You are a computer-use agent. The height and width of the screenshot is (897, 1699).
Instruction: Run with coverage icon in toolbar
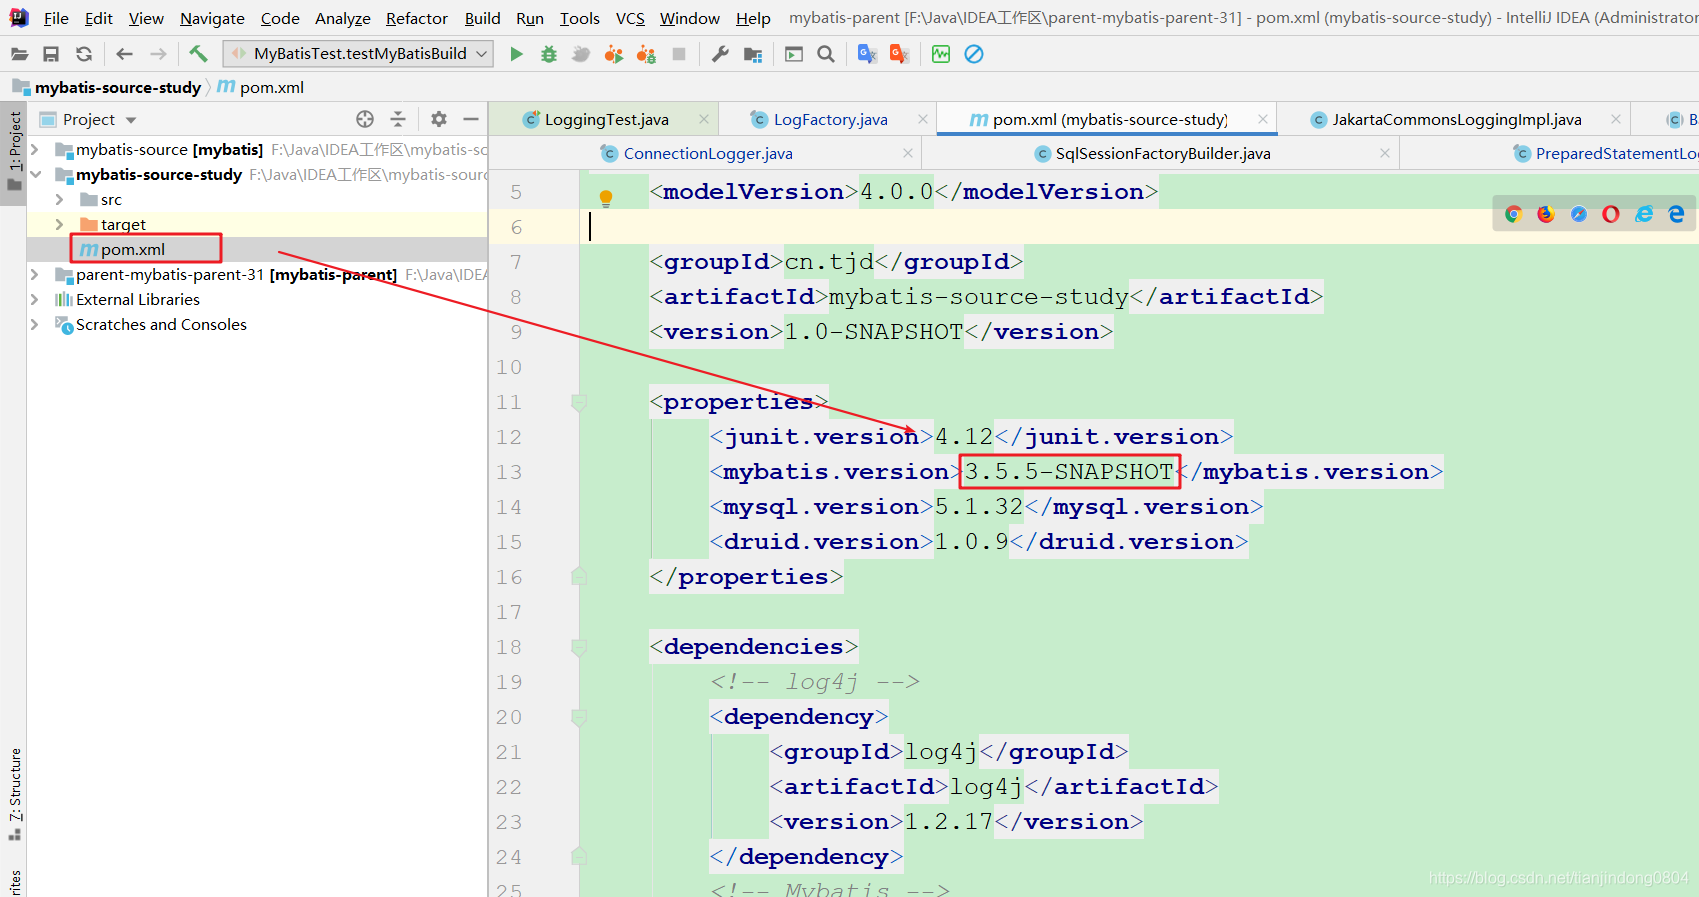click(581, 54)
